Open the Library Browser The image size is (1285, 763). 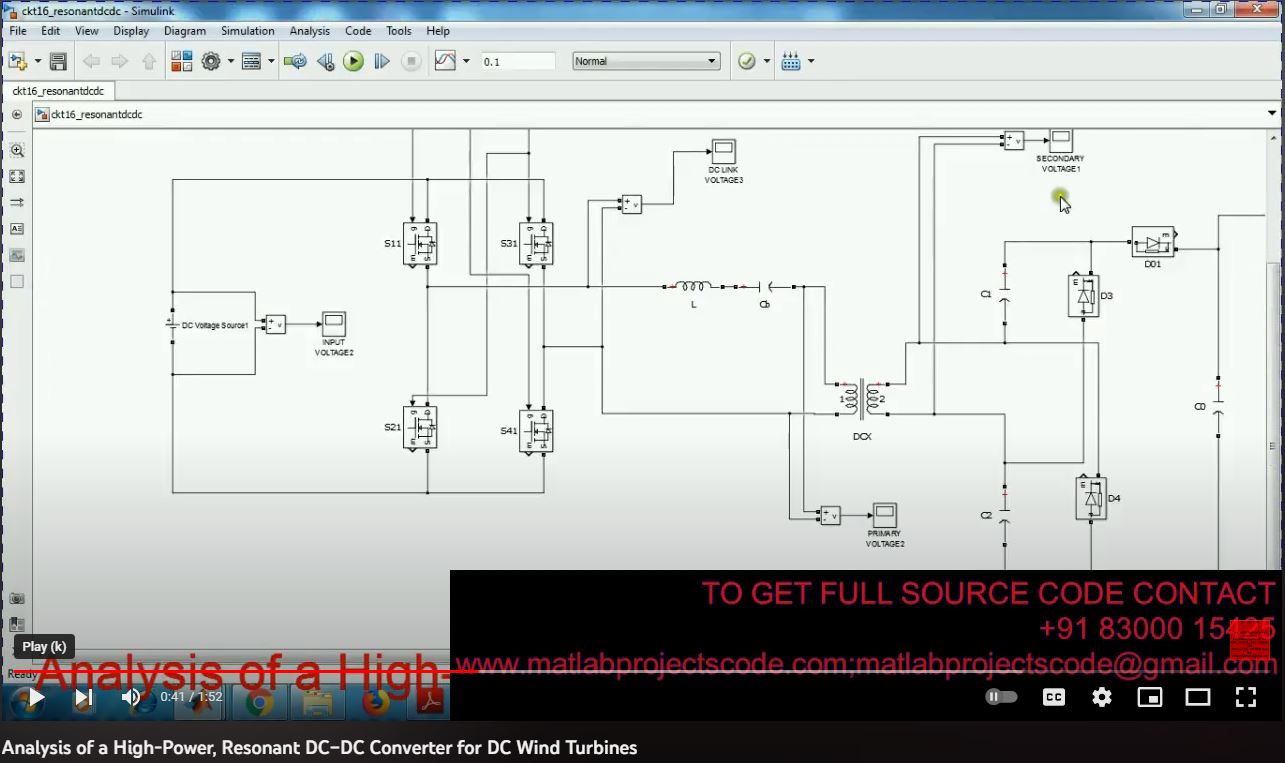[181, 62]
